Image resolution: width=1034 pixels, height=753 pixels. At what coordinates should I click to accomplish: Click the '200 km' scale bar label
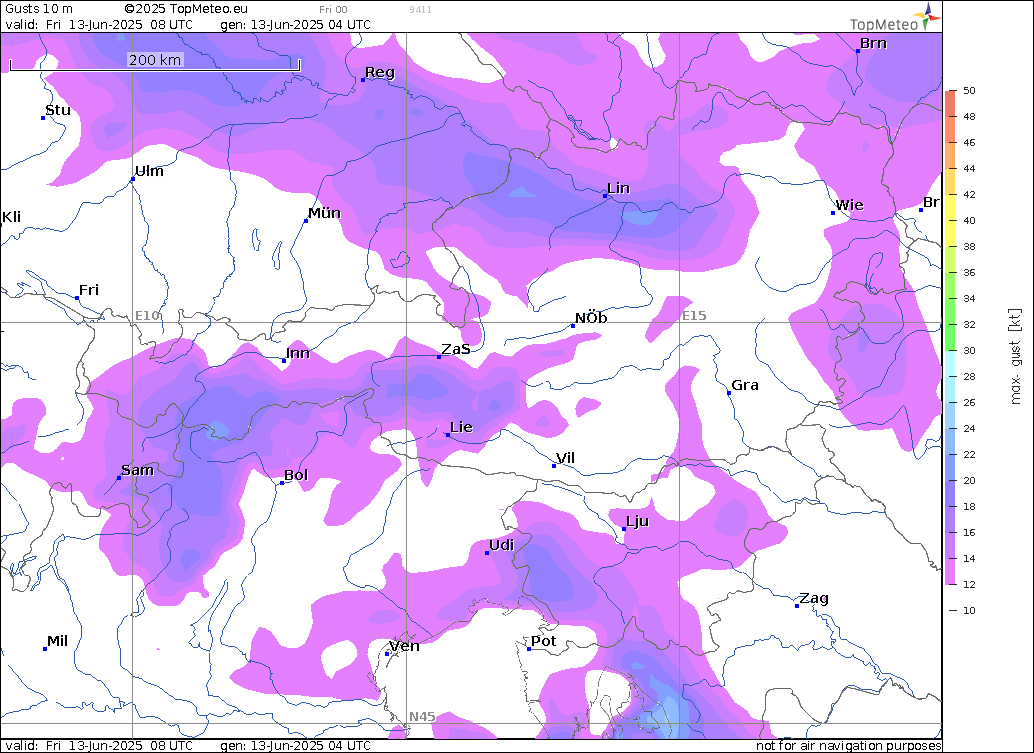[154, 59]
